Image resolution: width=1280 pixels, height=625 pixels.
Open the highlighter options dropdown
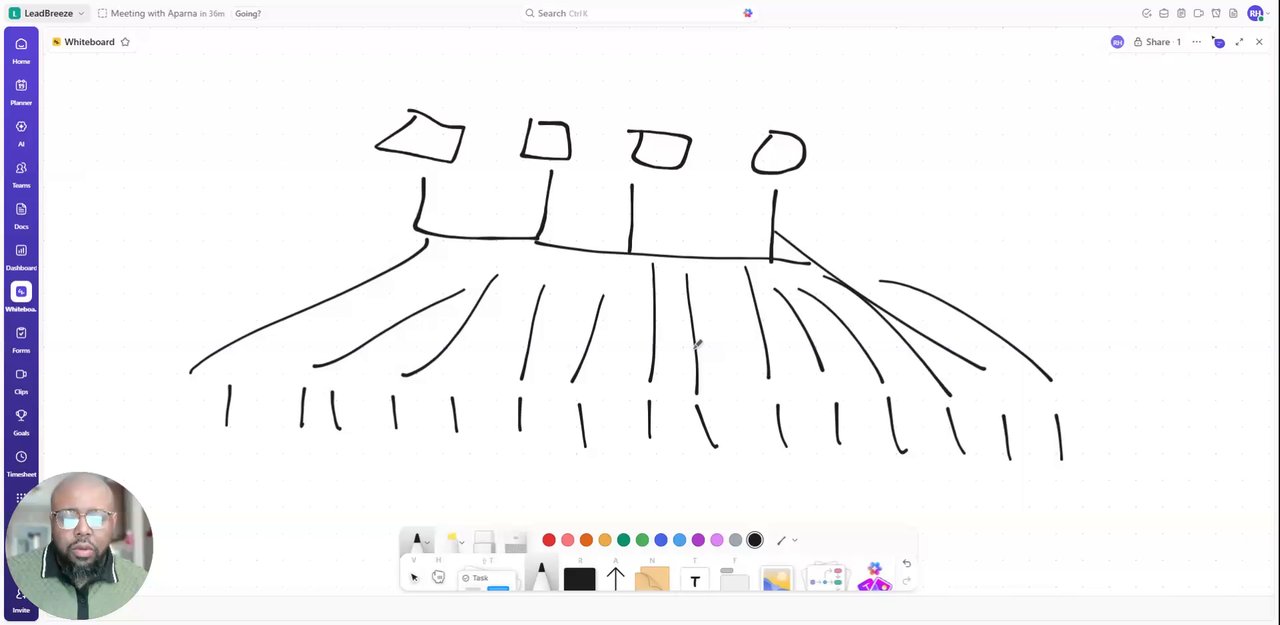461,543
